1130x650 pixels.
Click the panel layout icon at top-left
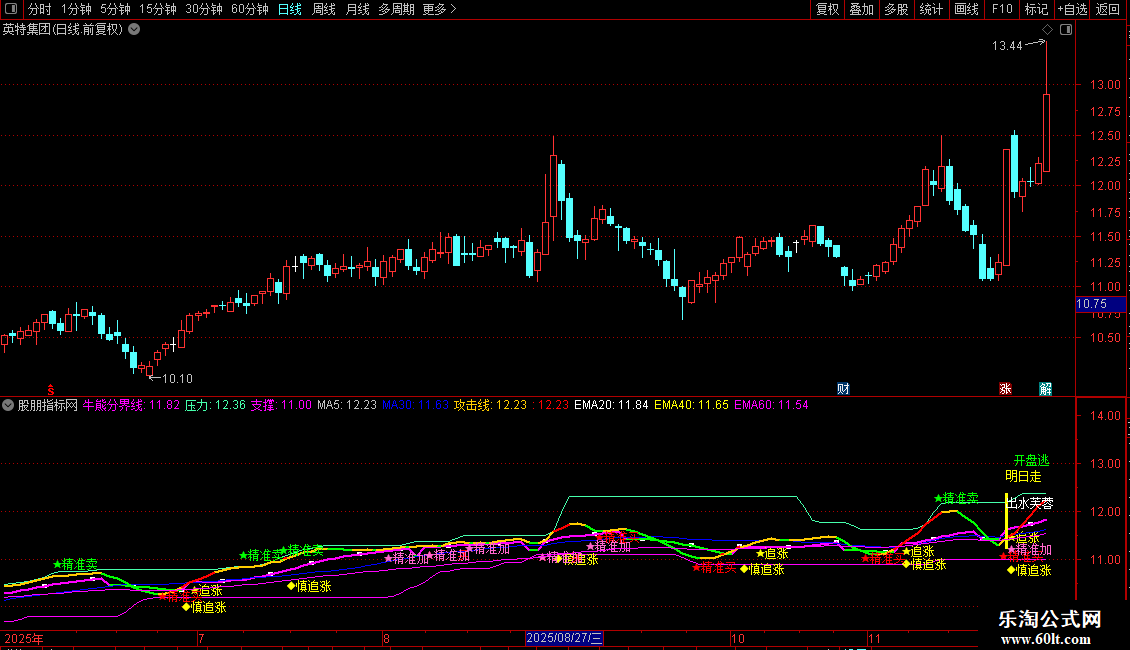11,9
